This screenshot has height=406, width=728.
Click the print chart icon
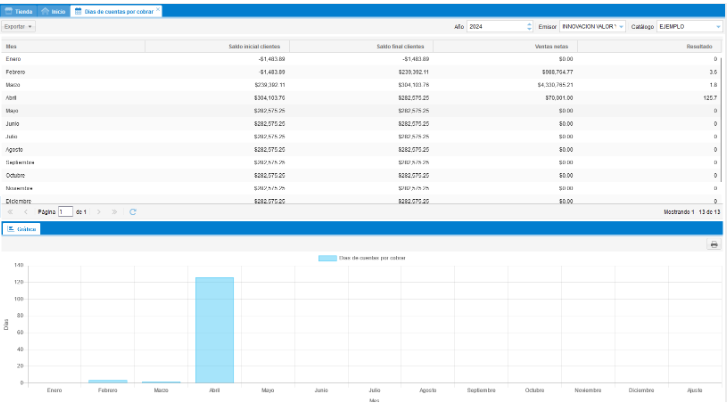(x=714, y=244)
